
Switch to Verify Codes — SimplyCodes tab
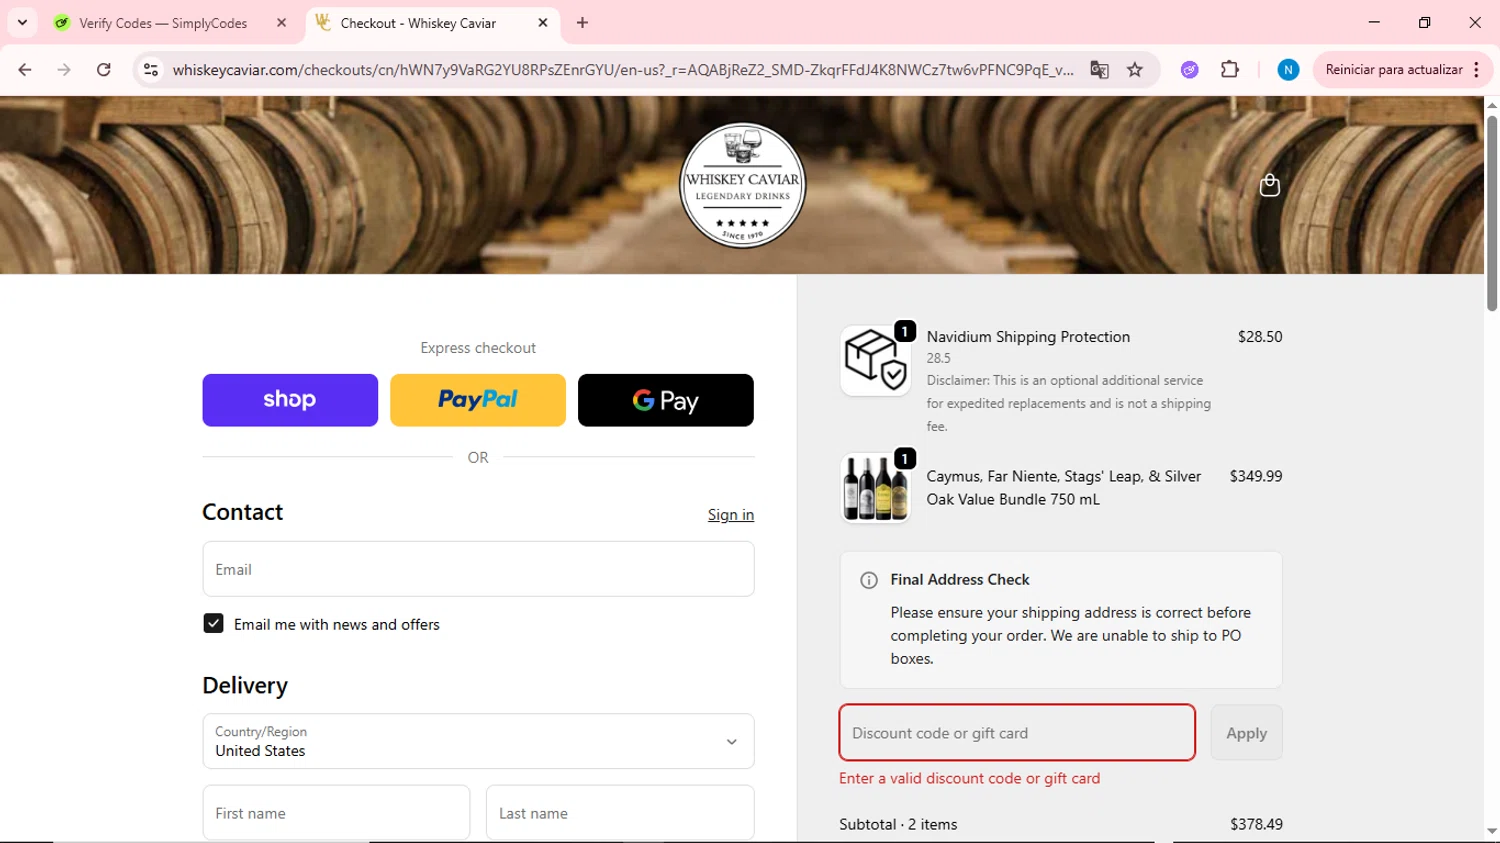pyautogui.click(x=163, y=23)
